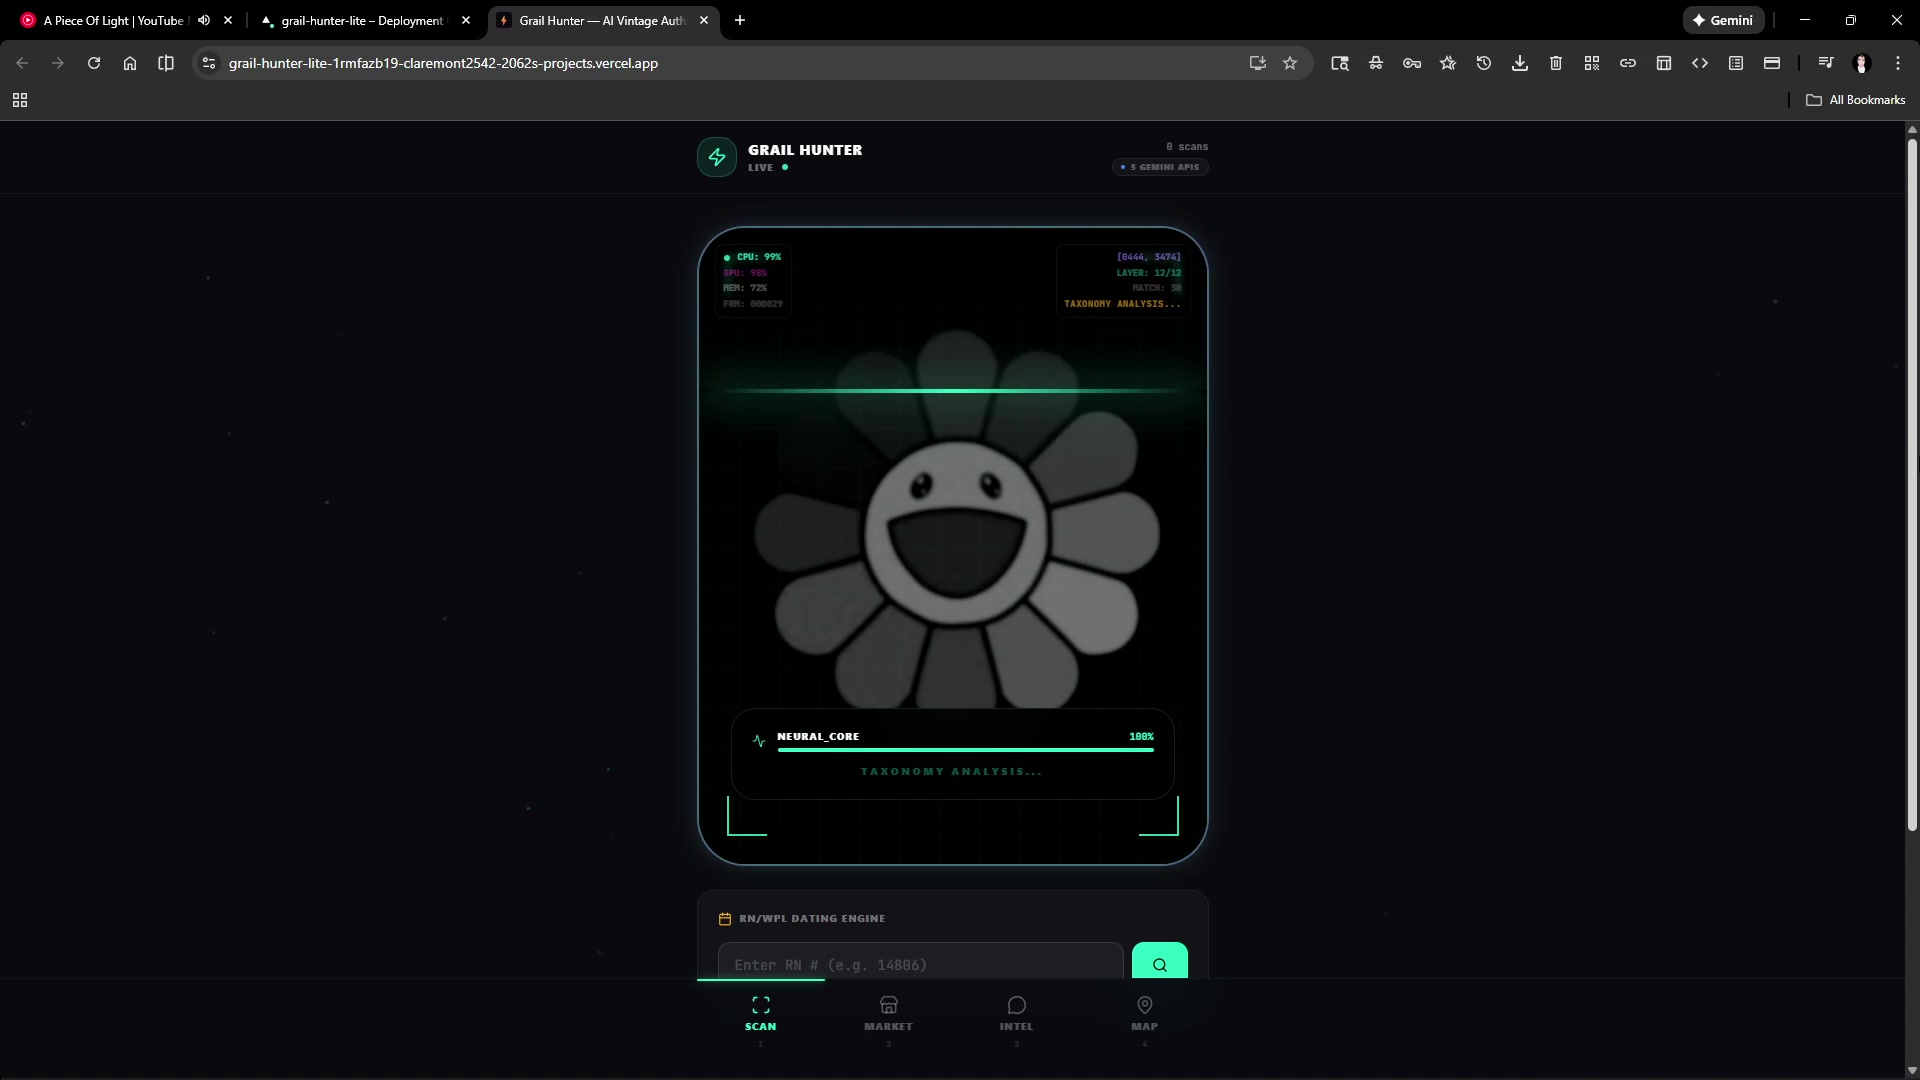Screen dimensions: 1920x1080
Task: Click the Neural Core progress bar
Action: click(x=965, y=749)
